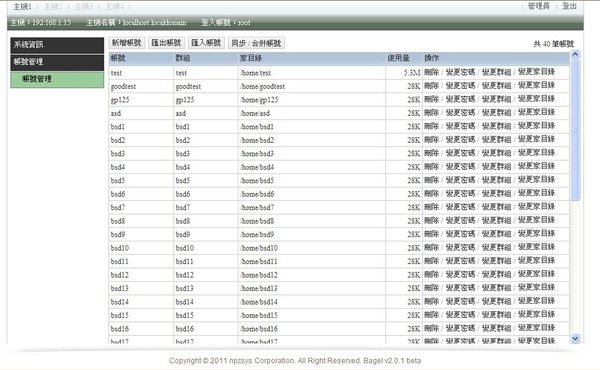The image size is (600, 370).
Task: Click 變更群組 for bsd7
Action: point(496,207)
